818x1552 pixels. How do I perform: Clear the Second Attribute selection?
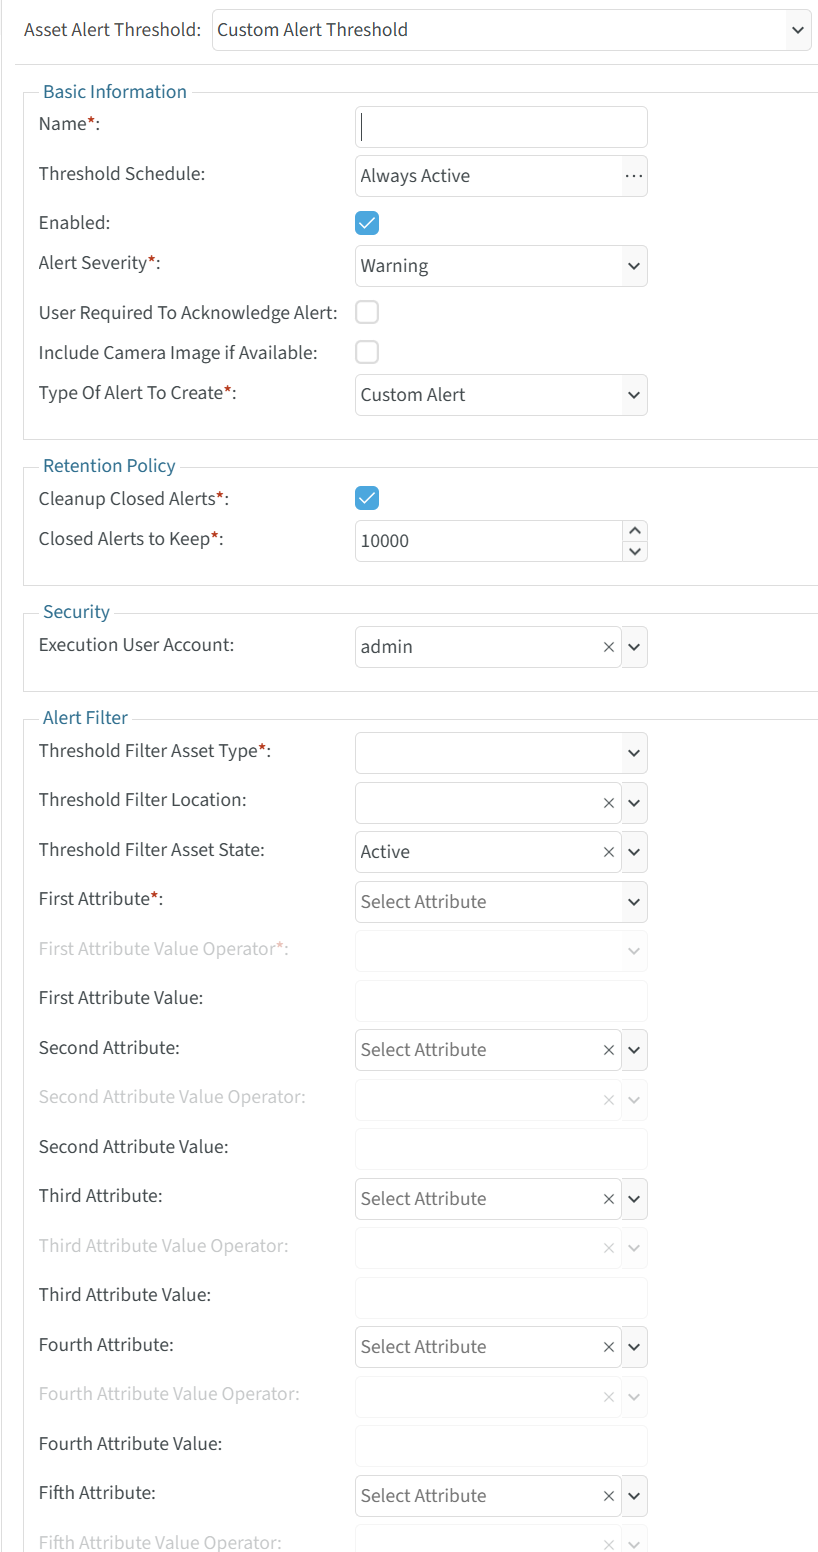(608, 1050)
